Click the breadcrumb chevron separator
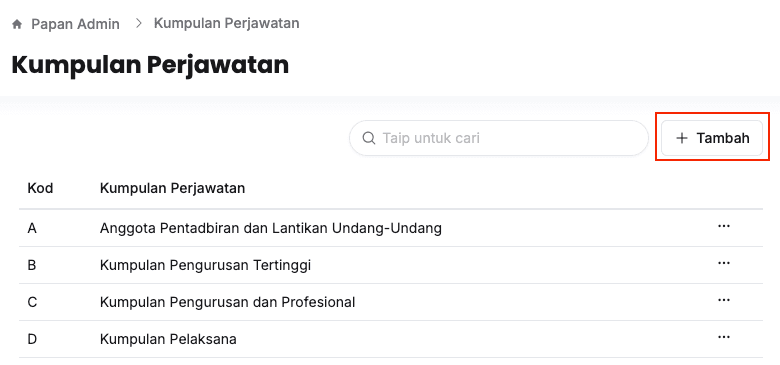 (x=139, y=23)
